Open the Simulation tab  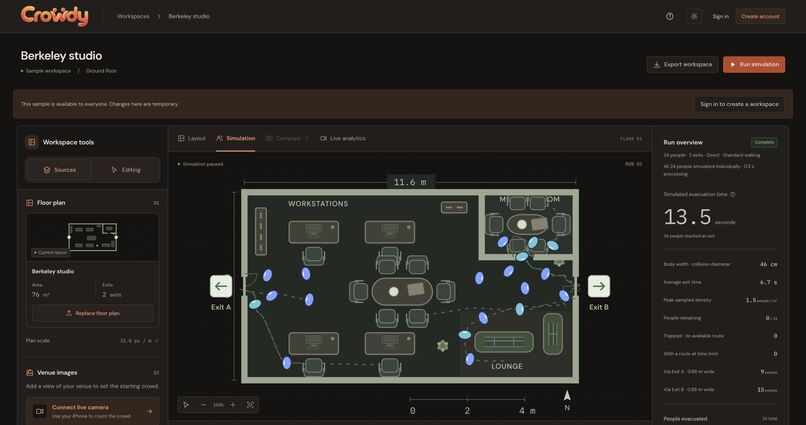[x=235, y=138]
